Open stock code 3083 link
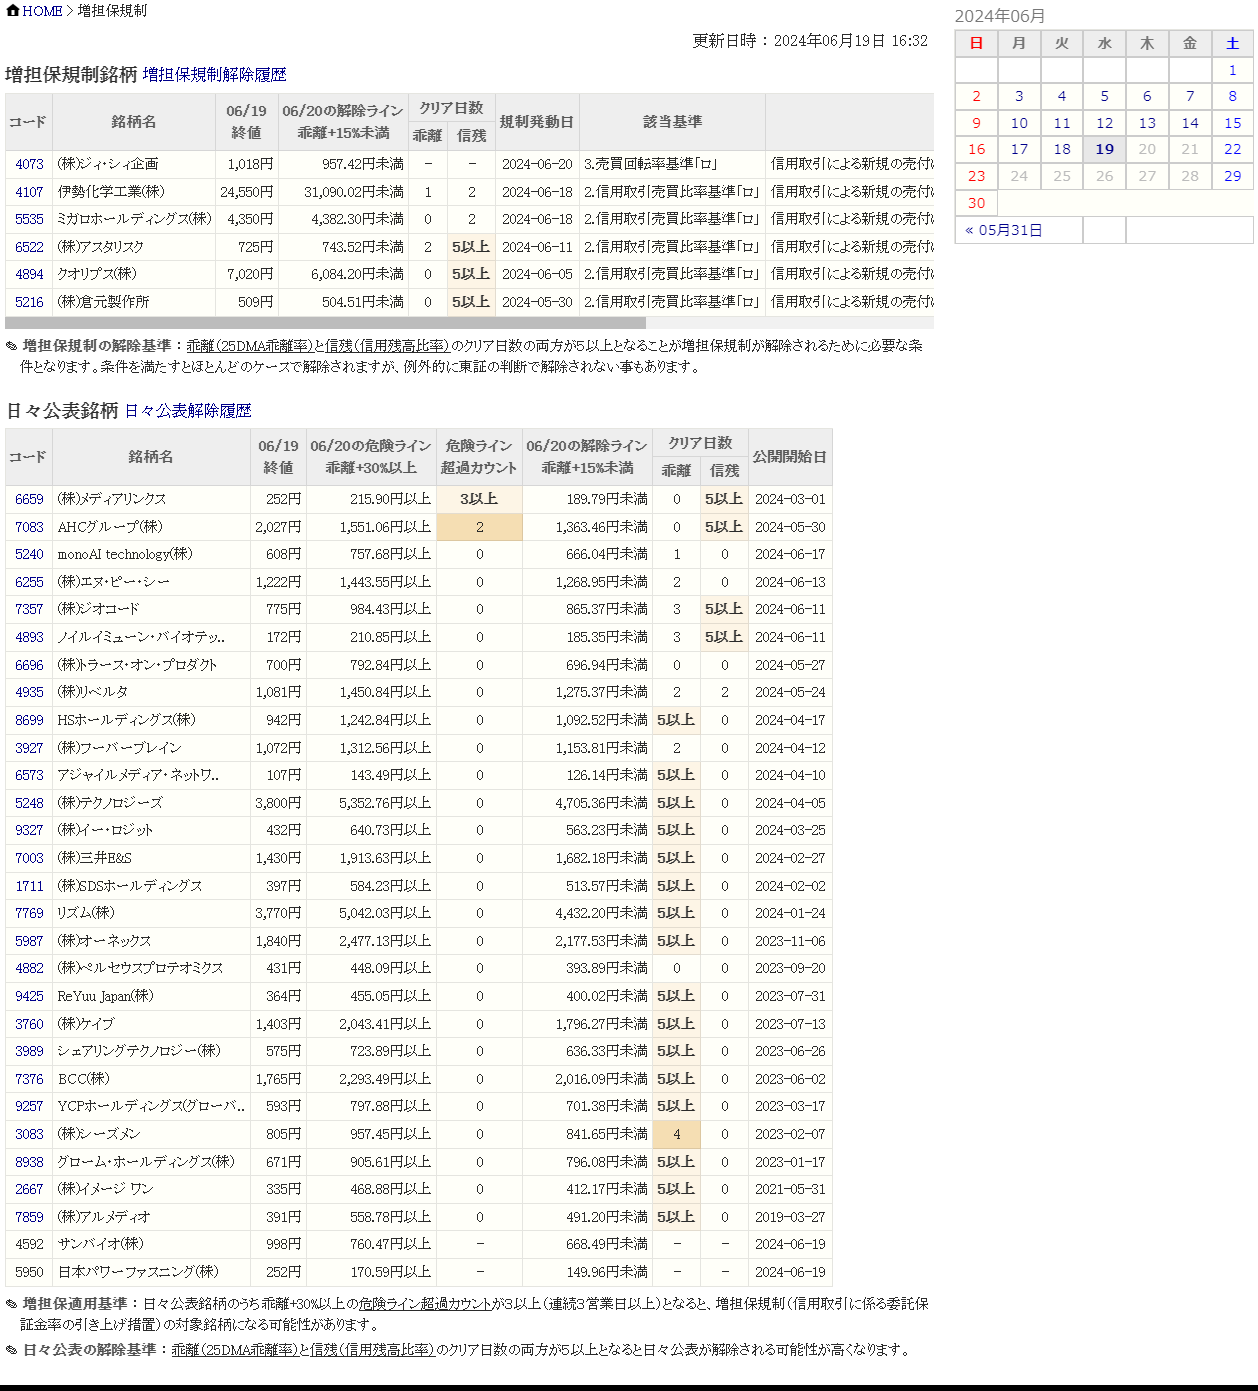This screenshot has width=1258, height=1391. [x=29, y=1134]
